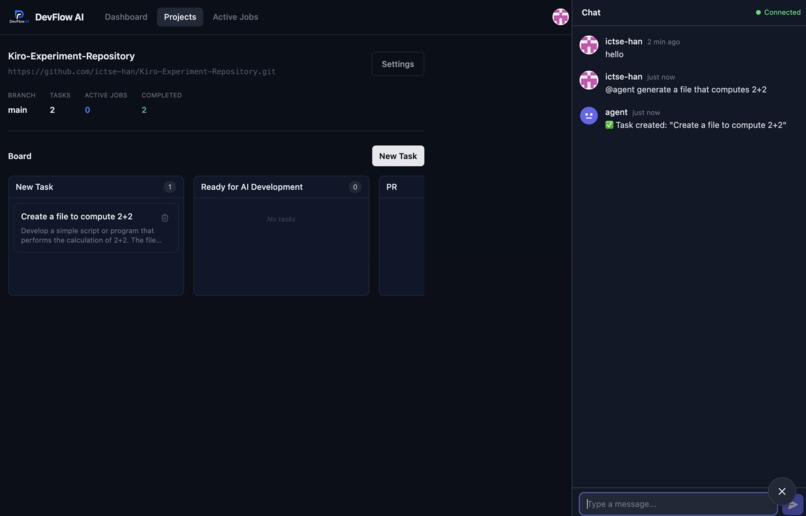
Task: Open the user avatar in top bar
Action: pos(560,17)
